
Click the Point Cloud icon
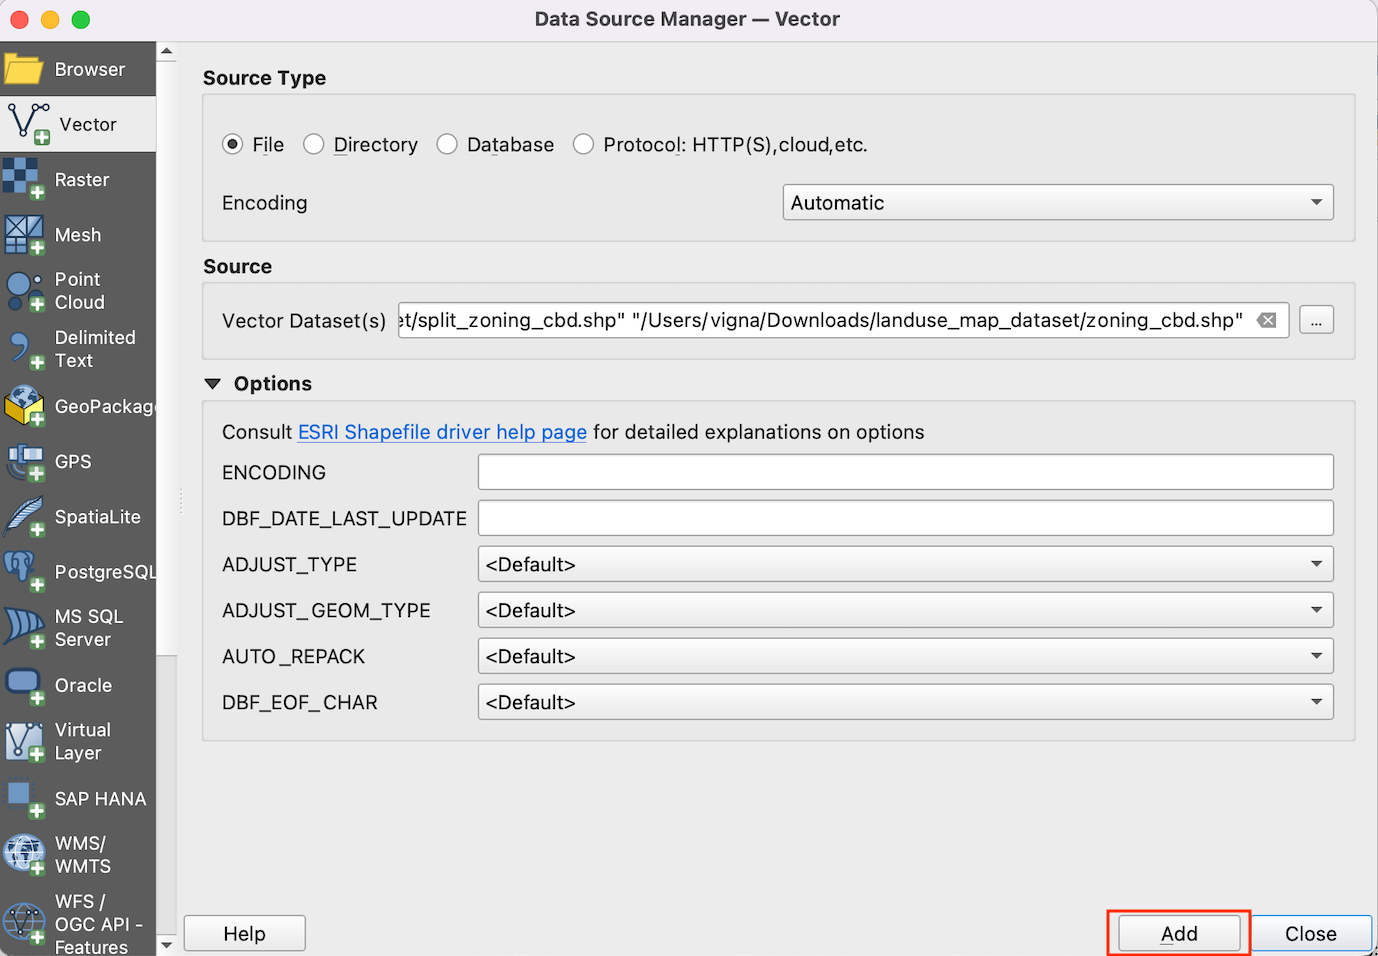pos(24,291)
